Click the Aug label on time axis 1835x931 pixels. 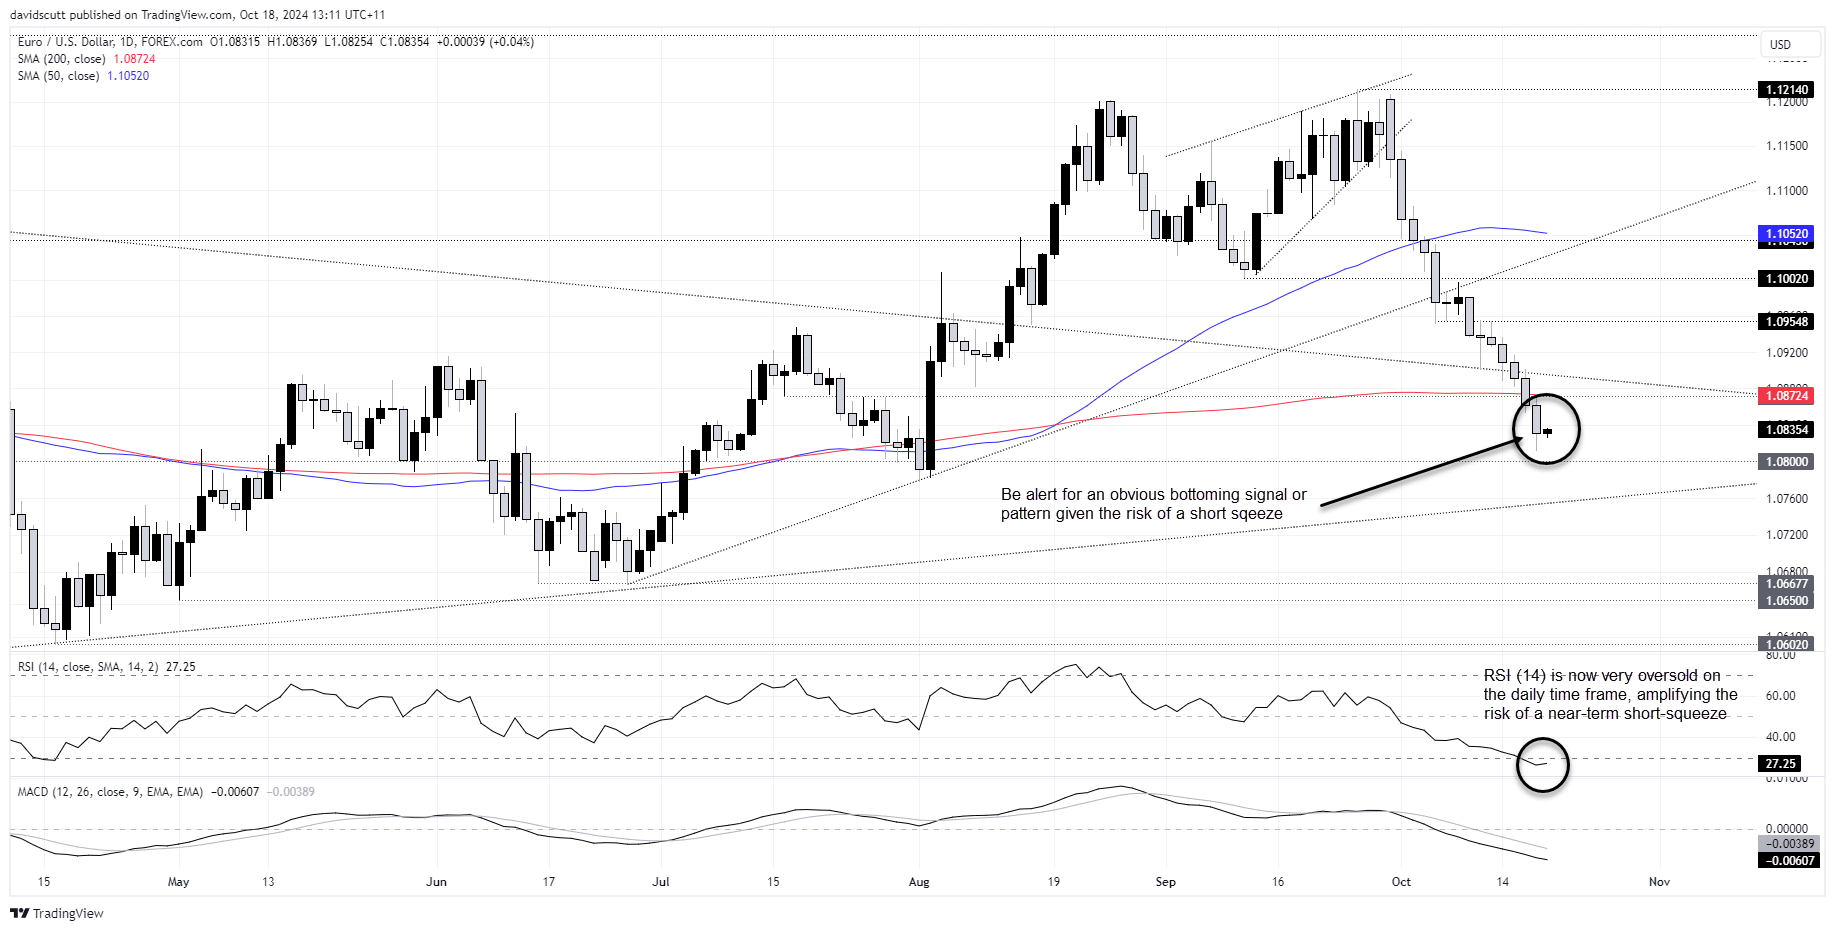[919, 882]
